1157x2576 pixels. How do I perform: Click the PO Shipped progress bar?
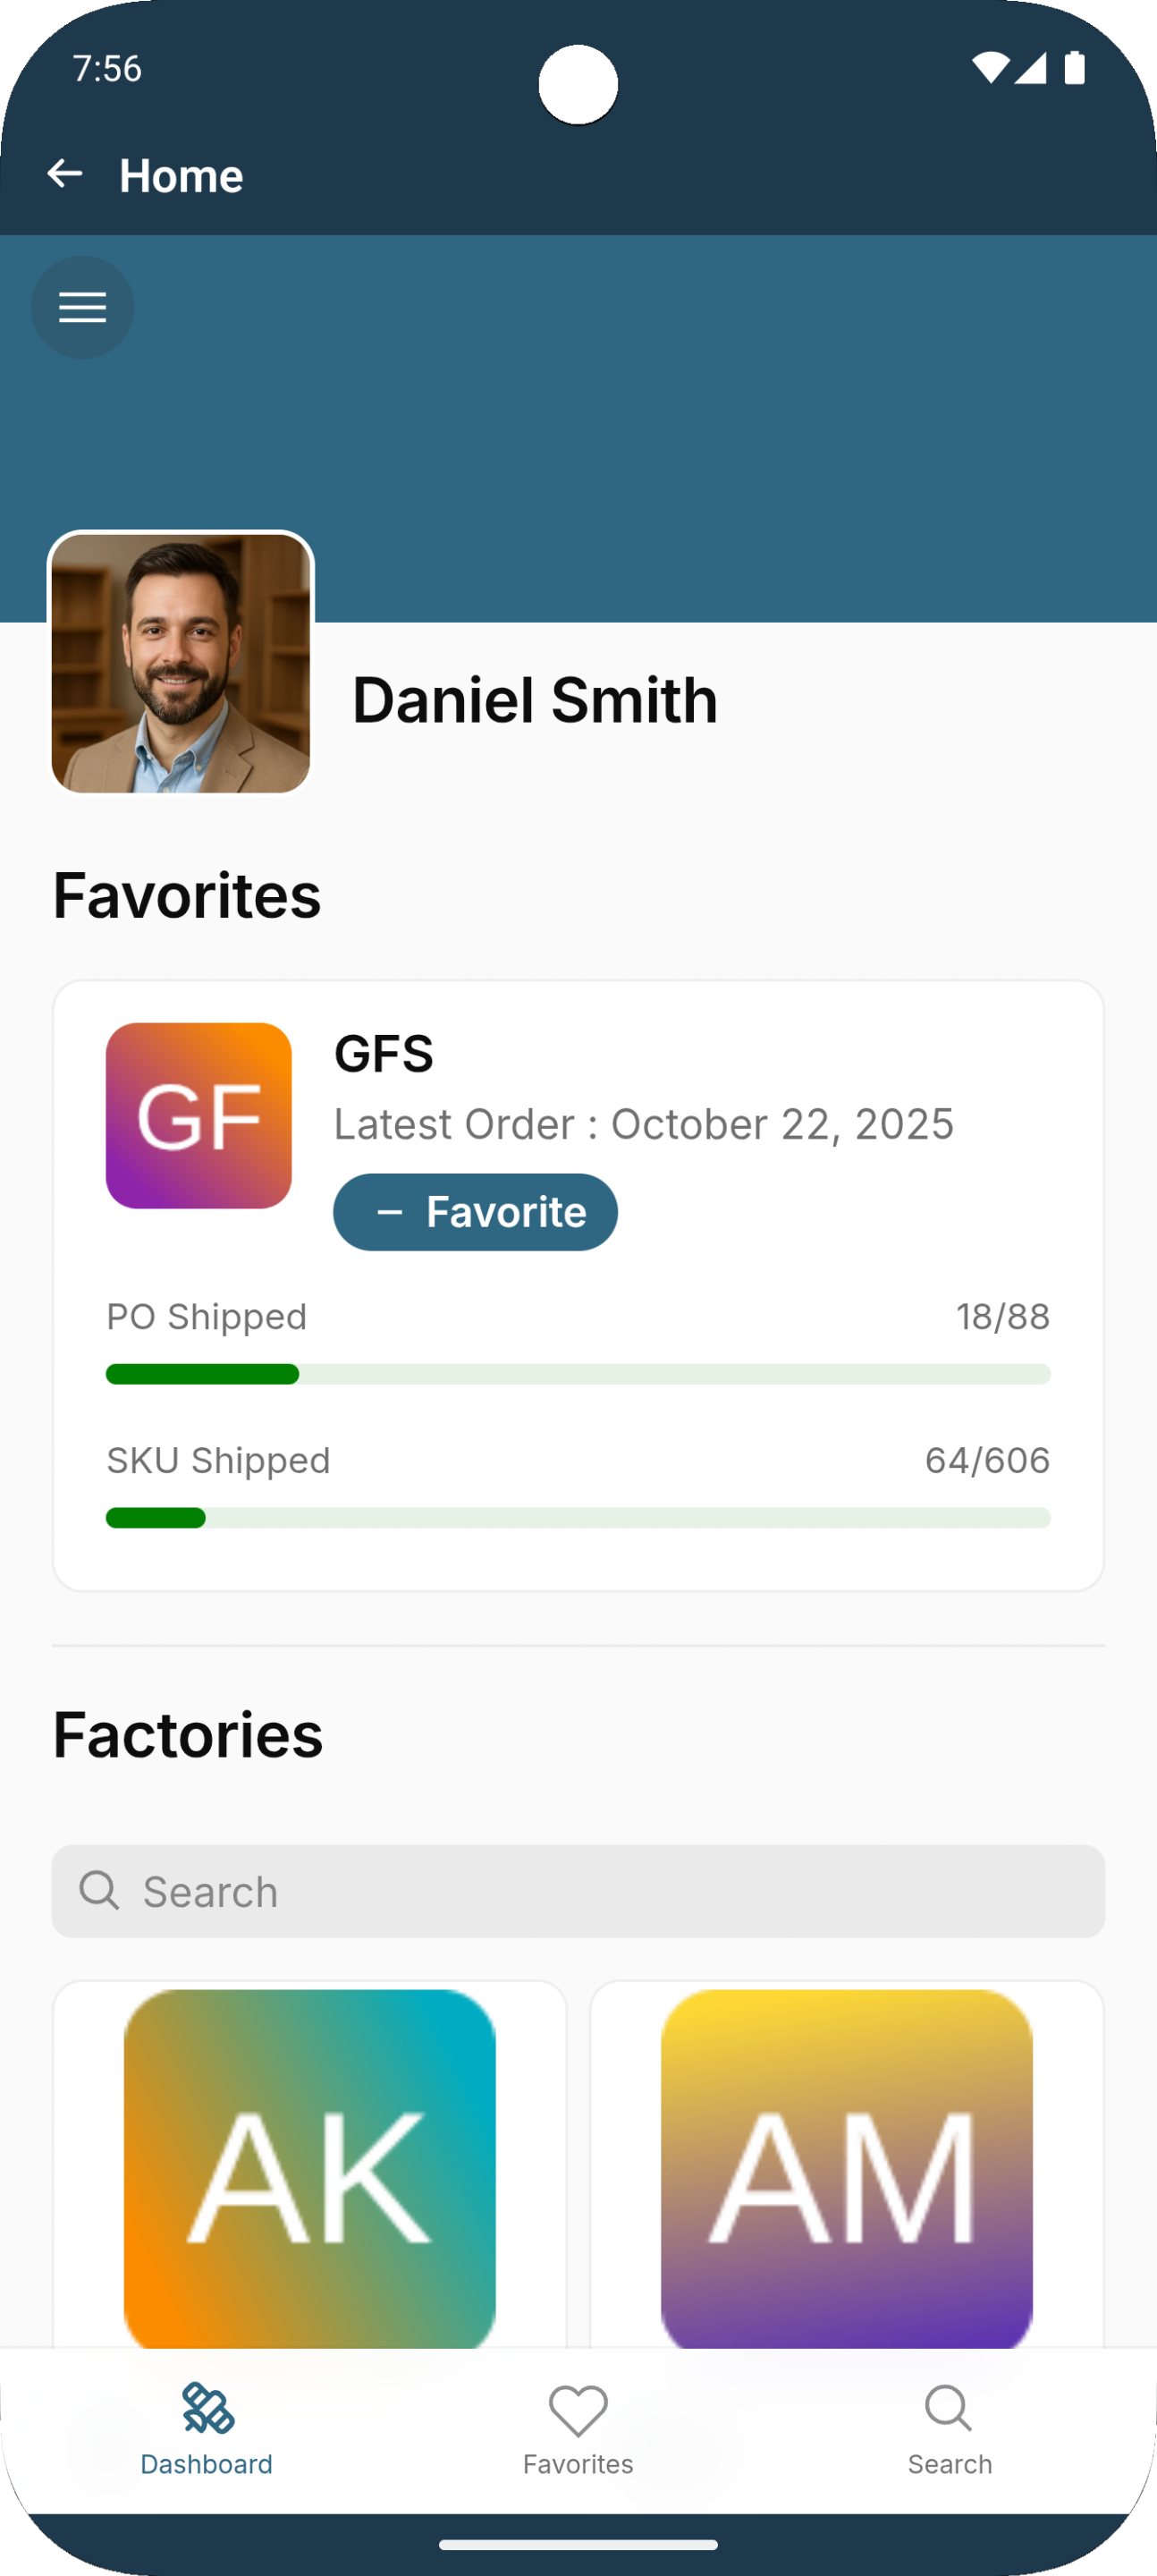point(578,1374)
